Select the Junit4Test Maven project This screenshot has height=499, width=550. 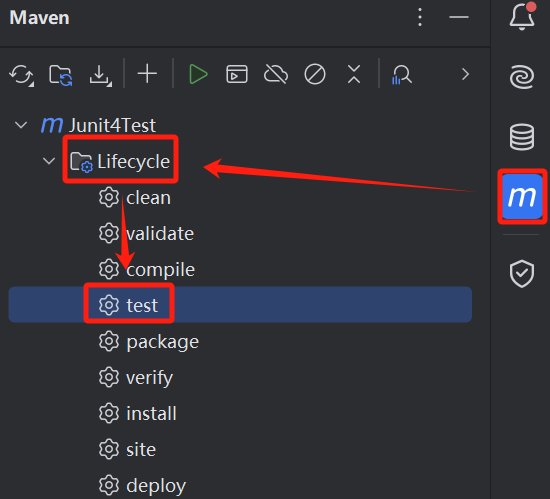[112, 125]
